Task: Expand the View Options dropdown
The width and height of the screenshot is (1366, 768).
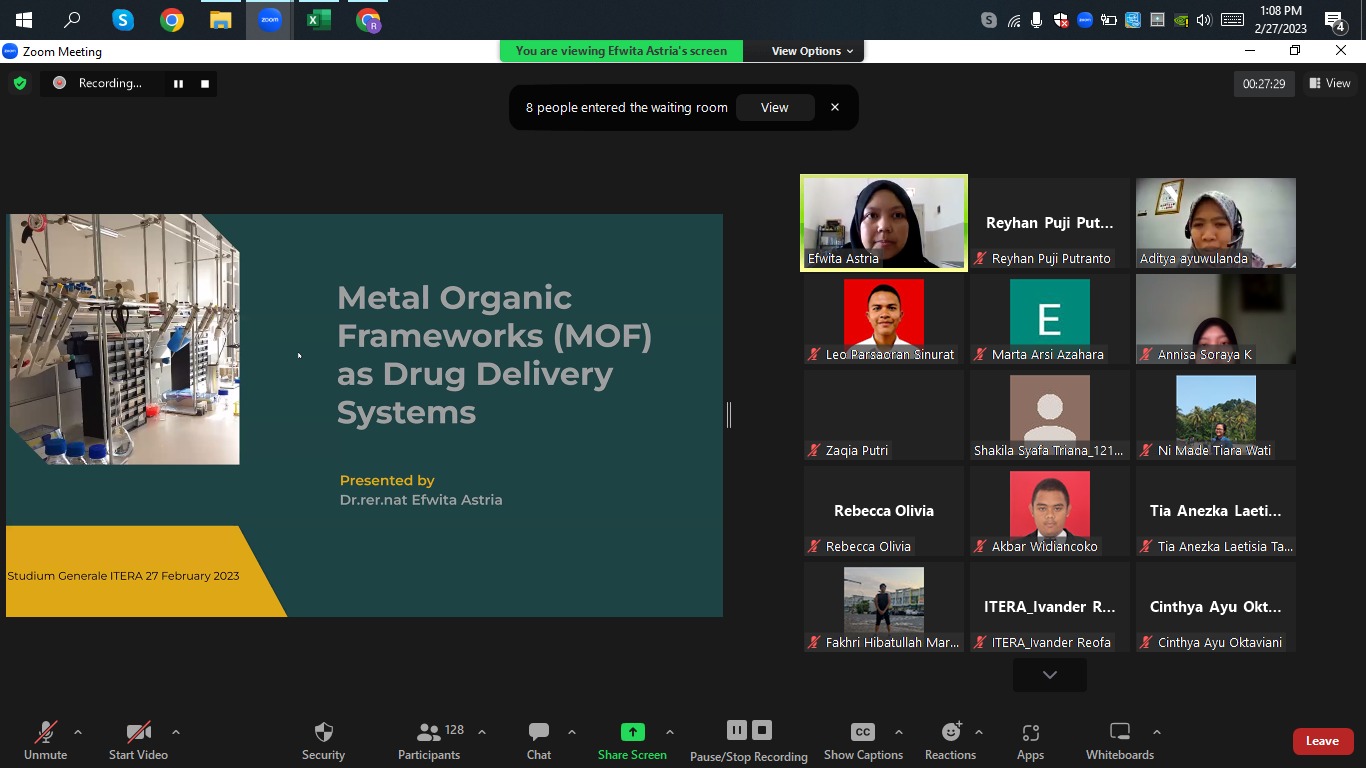Action: pyautogui.click(x=812, y=51)
